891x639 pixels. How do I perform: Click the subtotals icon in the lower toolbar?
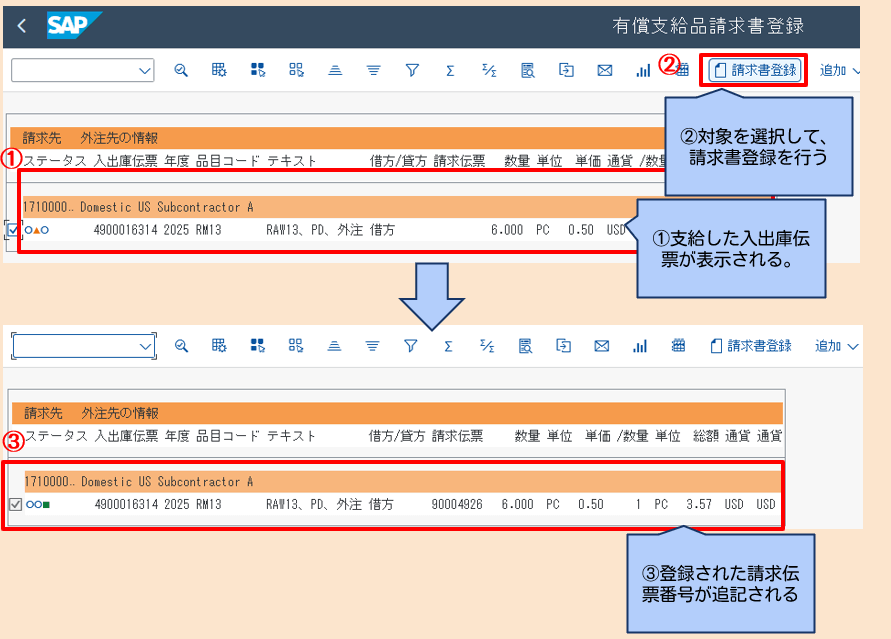click(x=487, y=345)
